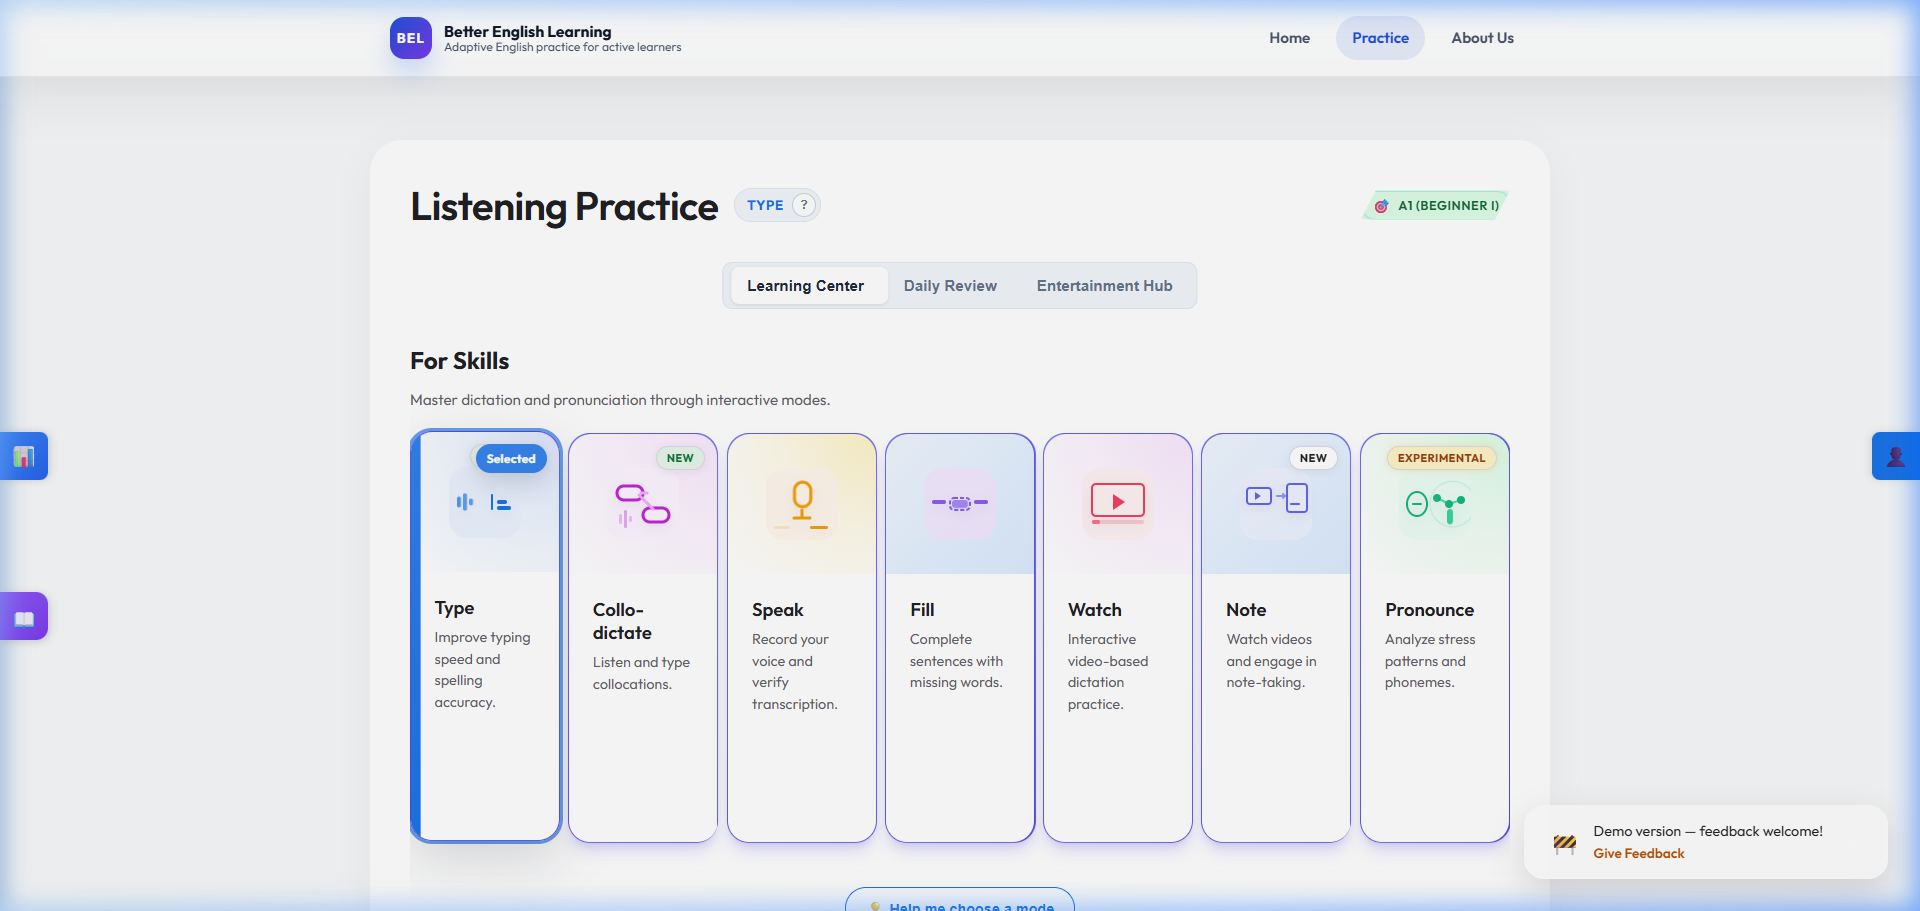Click the Pronounce phoneme graph icon
This screenshot has width=1920, height=911.
point(1436,505)
